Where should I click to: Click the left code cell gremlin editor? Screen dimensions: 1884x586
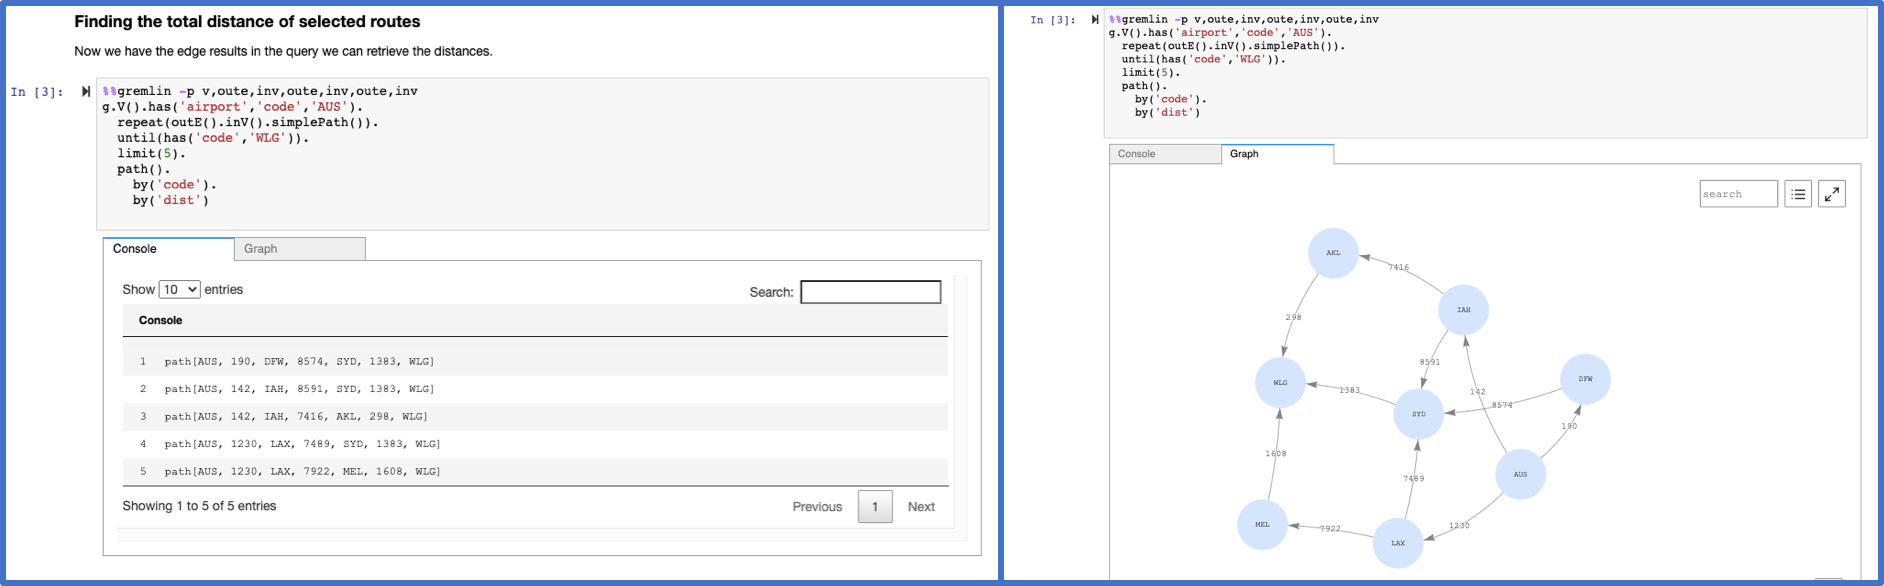pyautogui.click(x=542, y=154)
